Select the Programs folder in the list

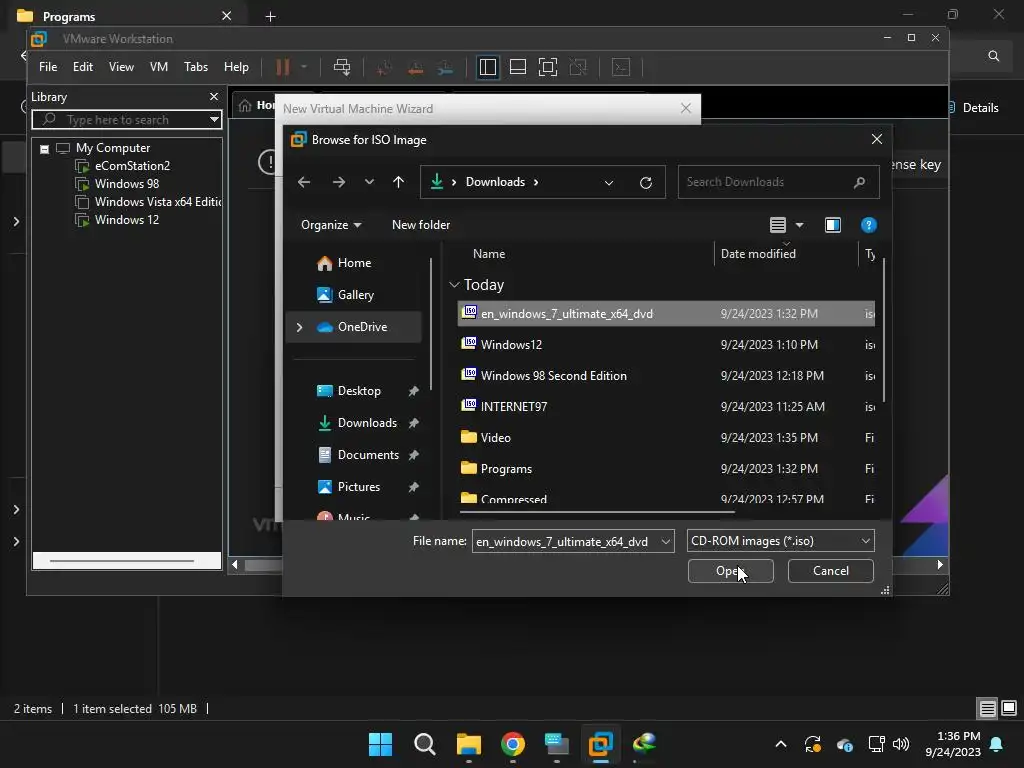click(666, 469)
